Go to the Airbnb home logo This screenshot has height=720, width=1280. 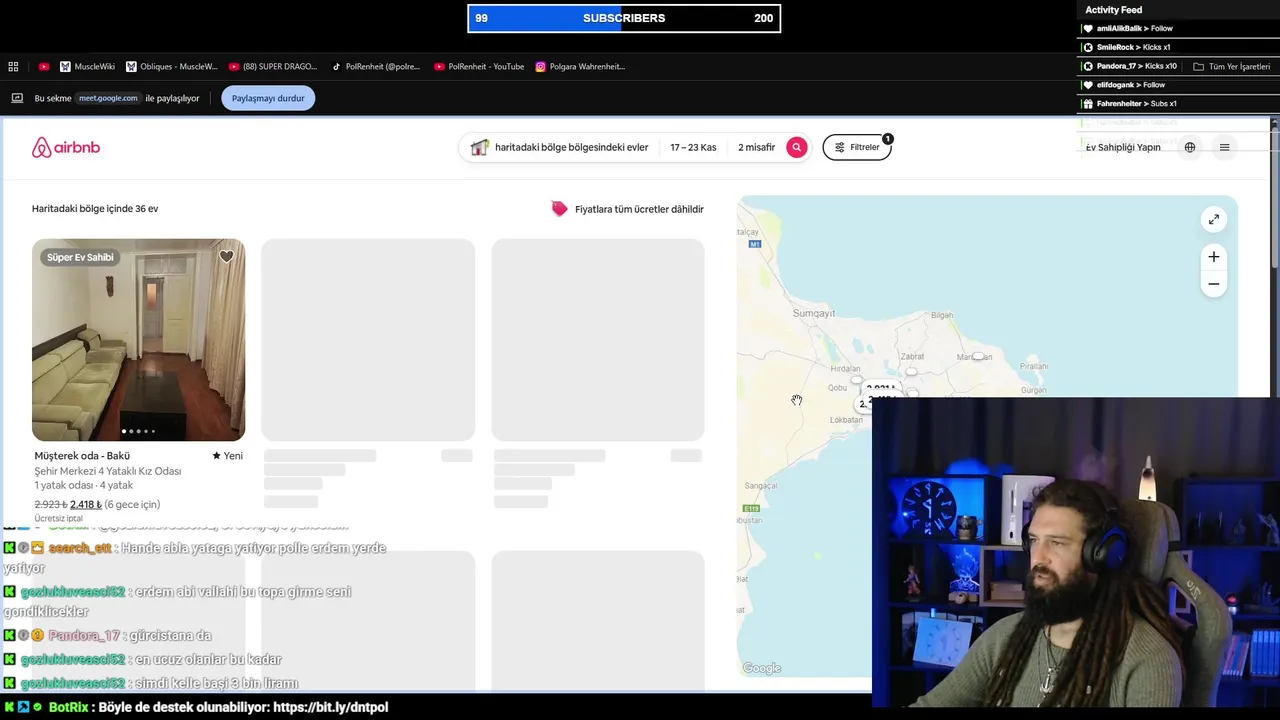click(66, 148)
